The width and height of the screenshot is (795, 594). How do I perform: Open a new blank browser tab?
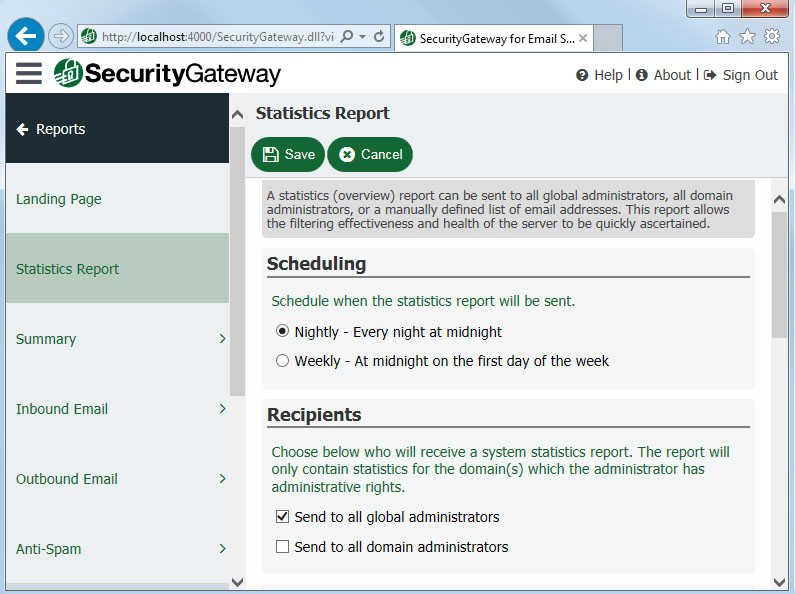point(607,38)
